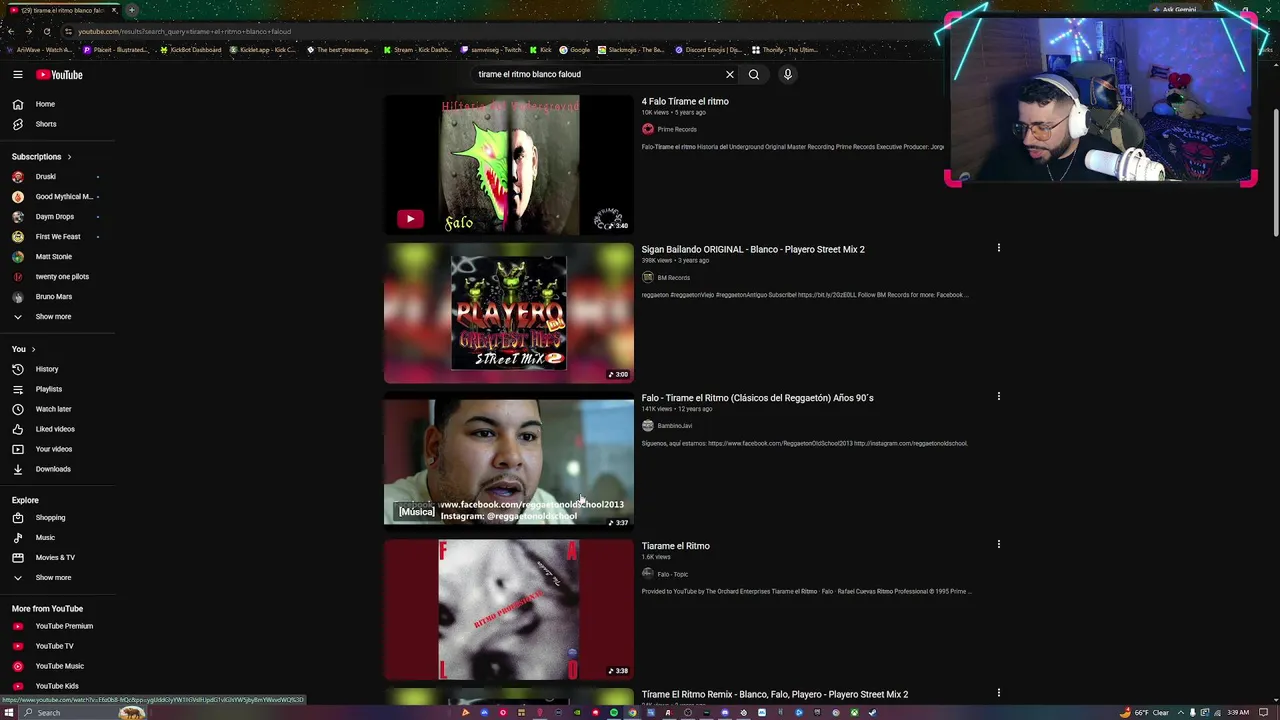Open the Playero Street Mix 2 thumbnail
1280x720 pixels.
click(509, 313)
